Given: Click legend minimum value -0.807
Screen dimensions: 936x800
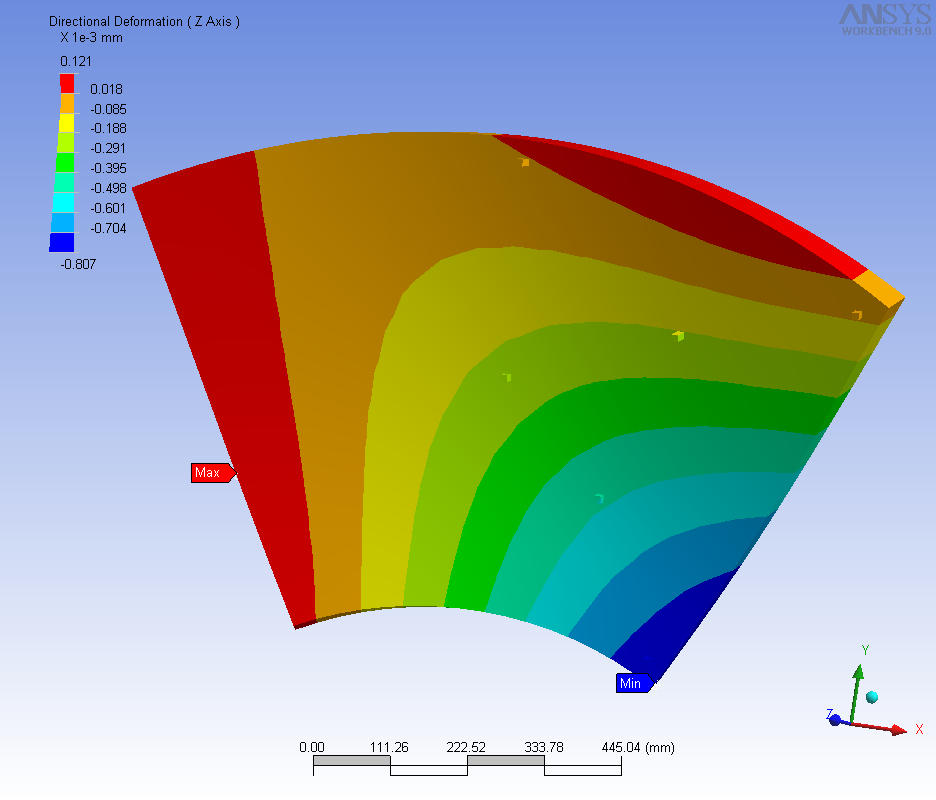Looking at the screenshot, I should click(x=78, y=264).
